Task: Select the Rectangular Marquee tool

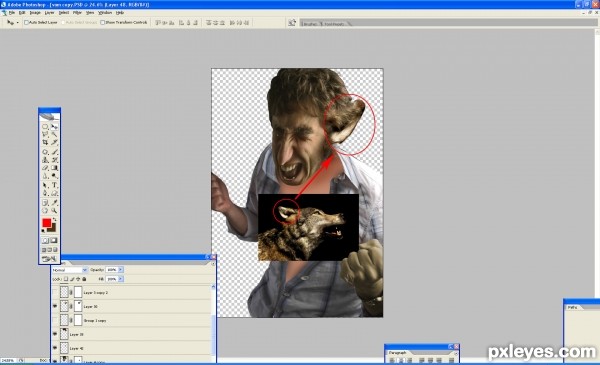Action: (x=45, y=126)
